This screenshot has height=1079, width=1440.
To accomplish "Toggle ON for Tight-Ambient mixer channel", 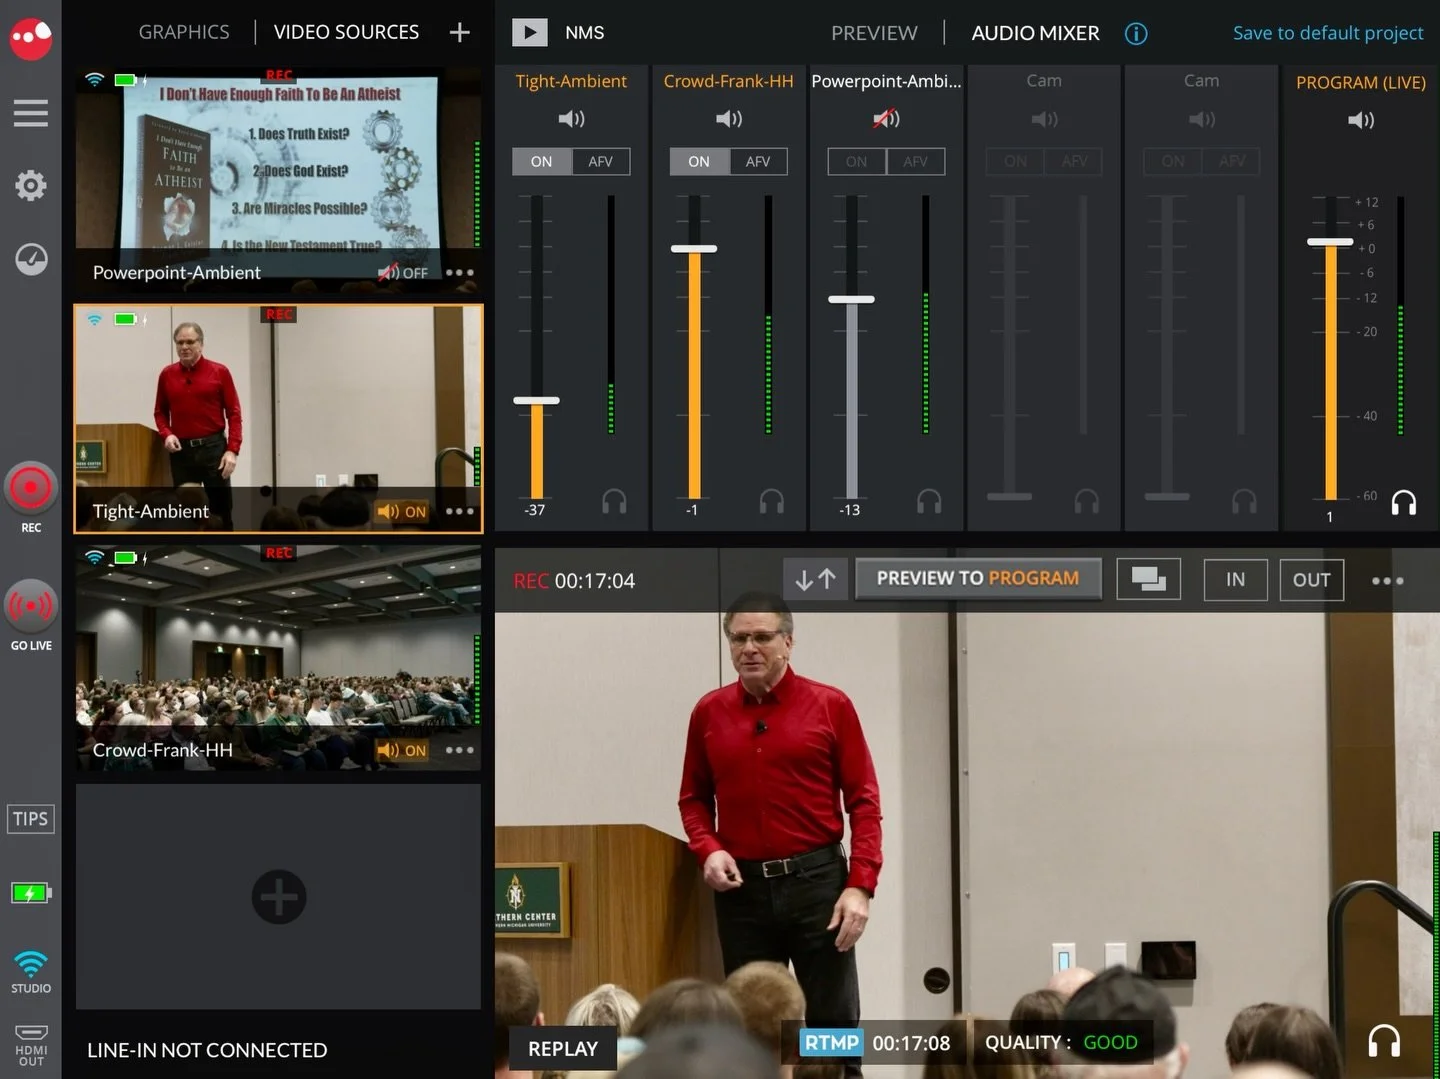I will 542,161.
